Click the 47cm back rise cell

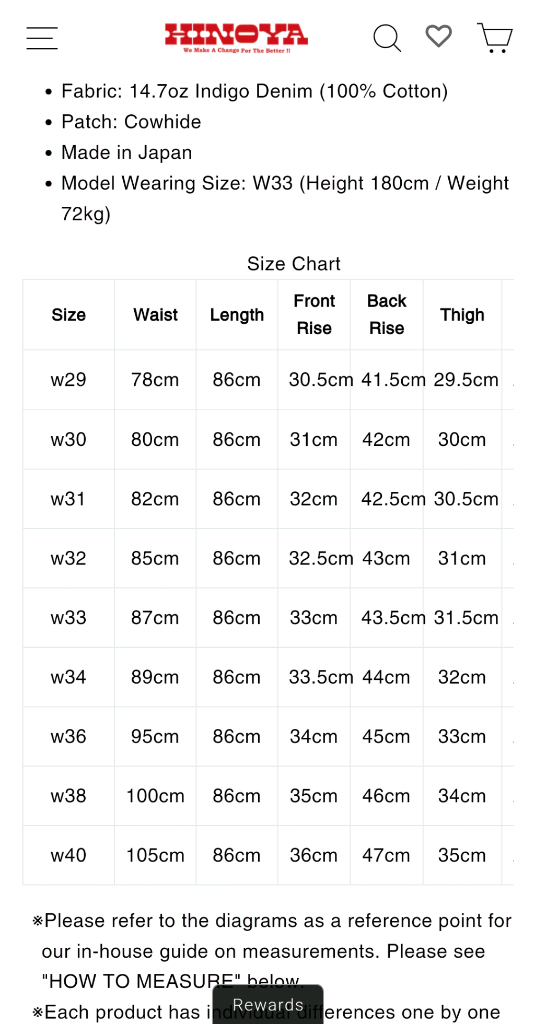tap(387, 856)
